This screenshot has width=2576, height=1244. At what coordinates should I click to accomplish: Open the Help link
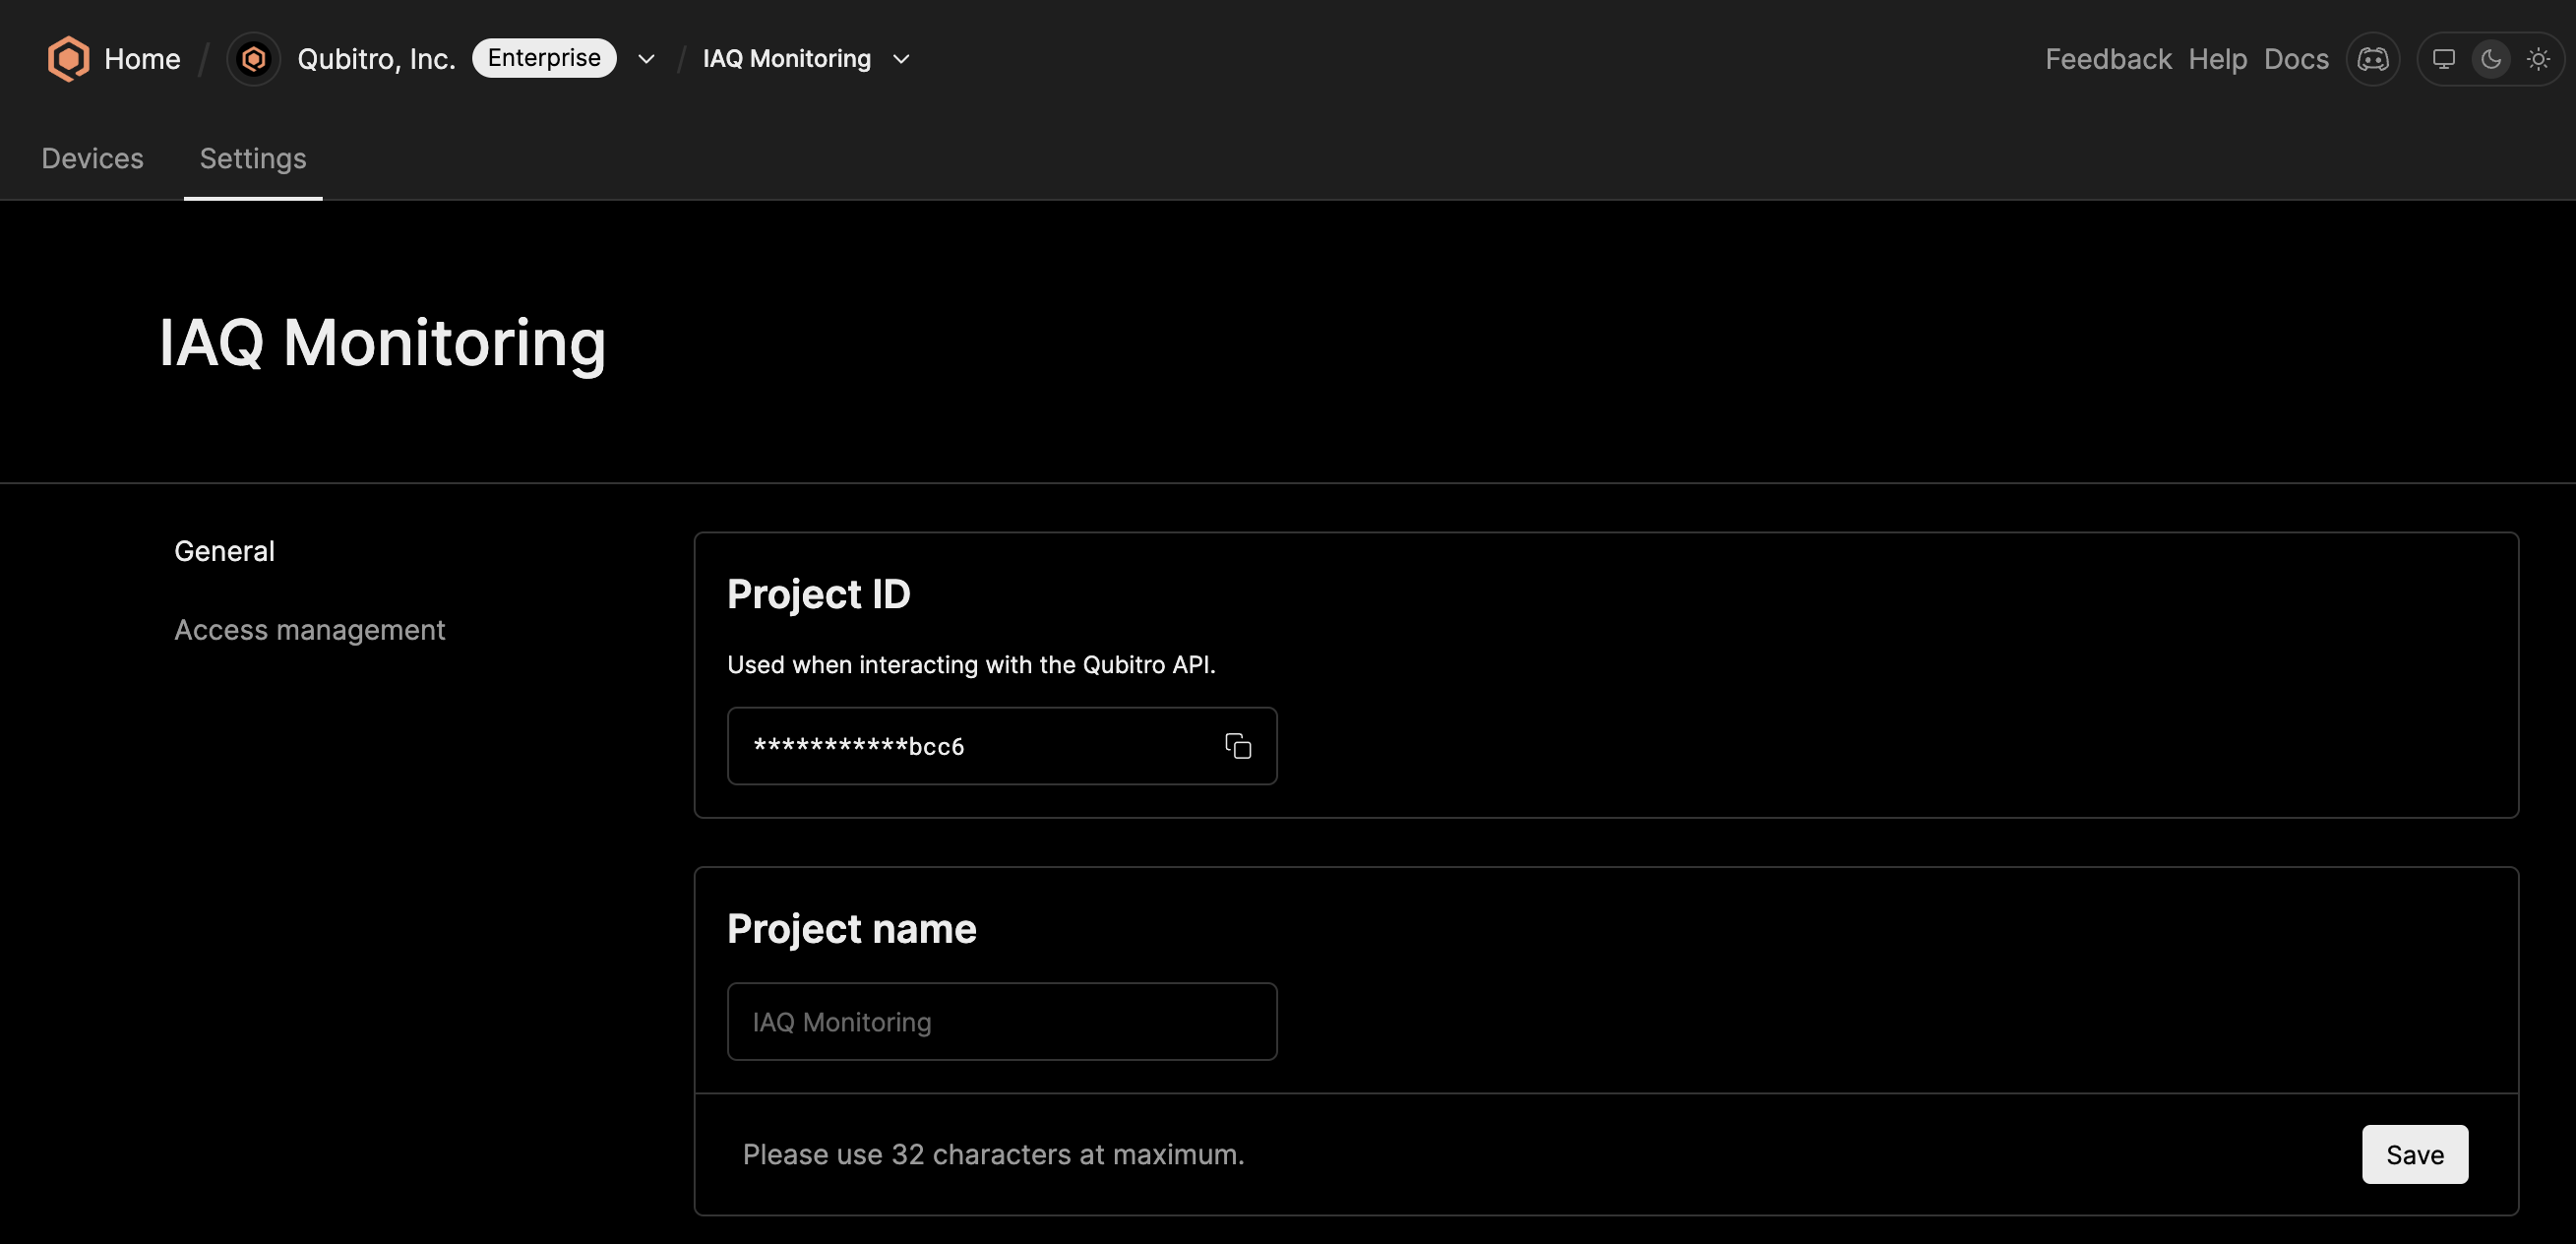(x=2217, y=59)
